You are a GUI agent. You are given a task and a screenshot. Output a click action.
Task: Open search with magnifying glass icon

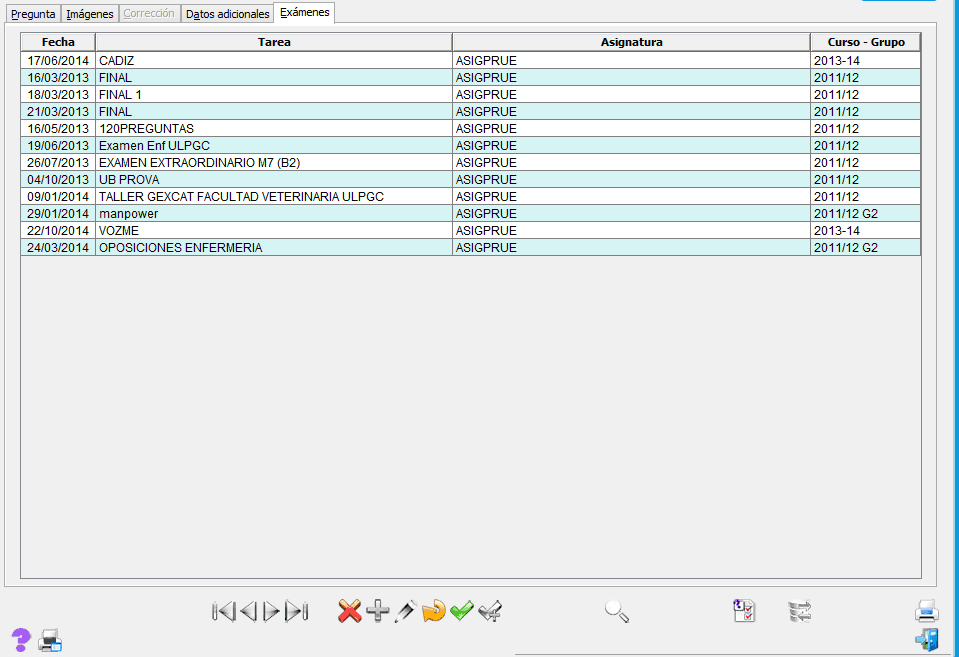(x=617, y=611)
